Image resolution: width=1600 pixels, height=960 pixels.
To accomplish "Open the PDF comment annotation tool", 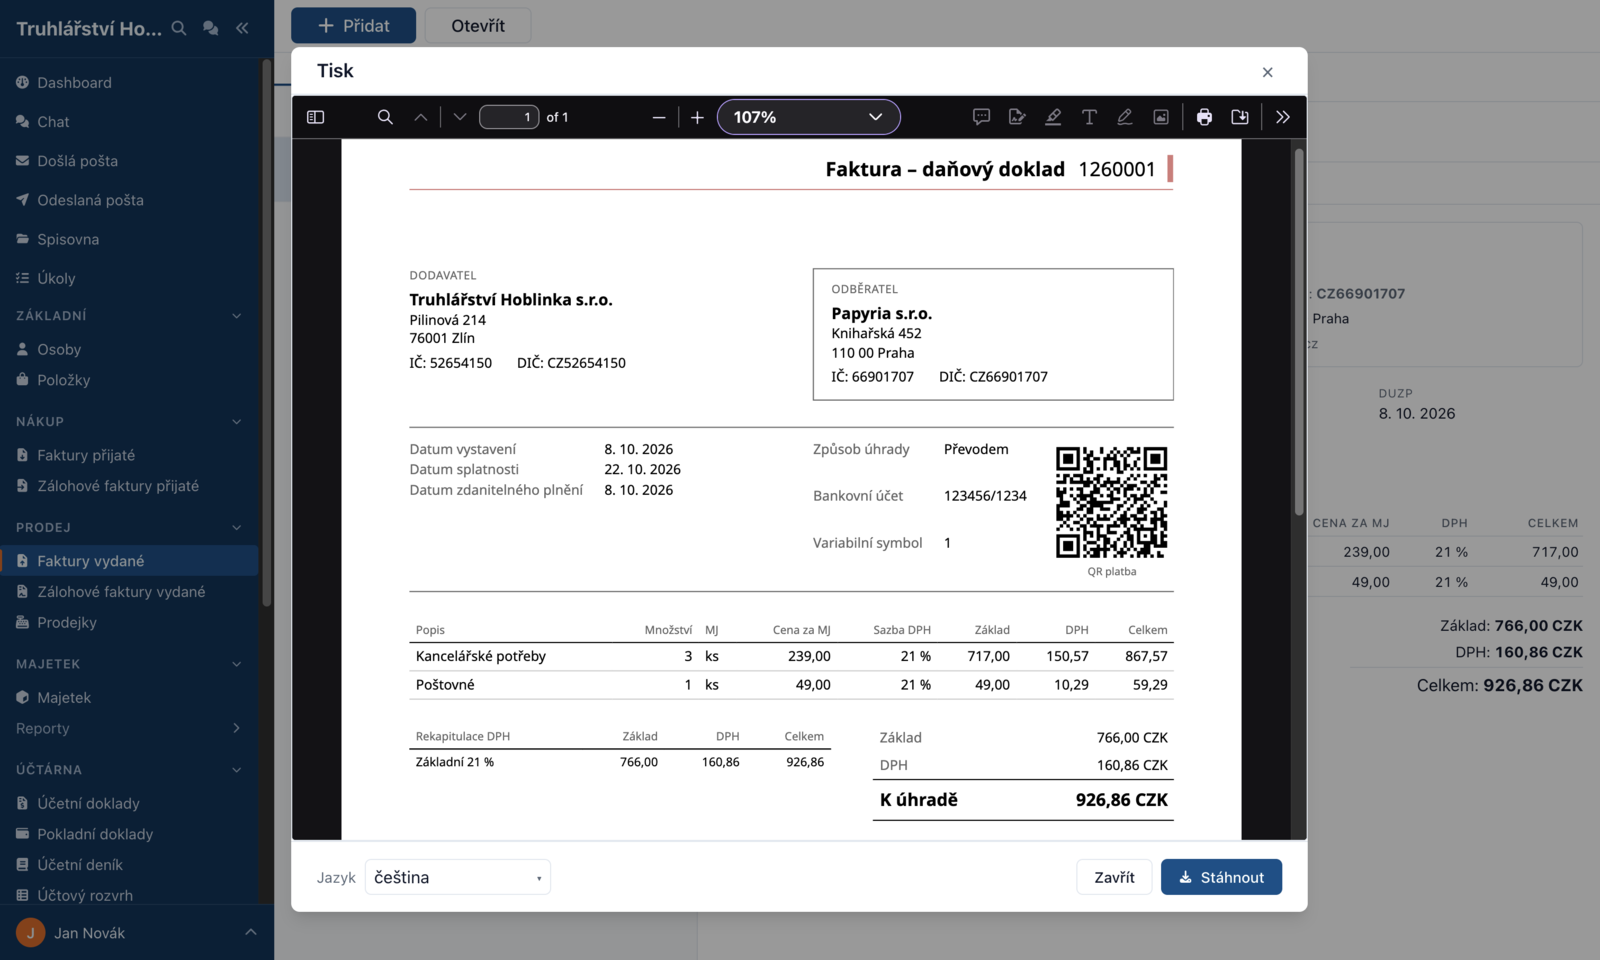I will pyautogui.click(x=982, y=117).
